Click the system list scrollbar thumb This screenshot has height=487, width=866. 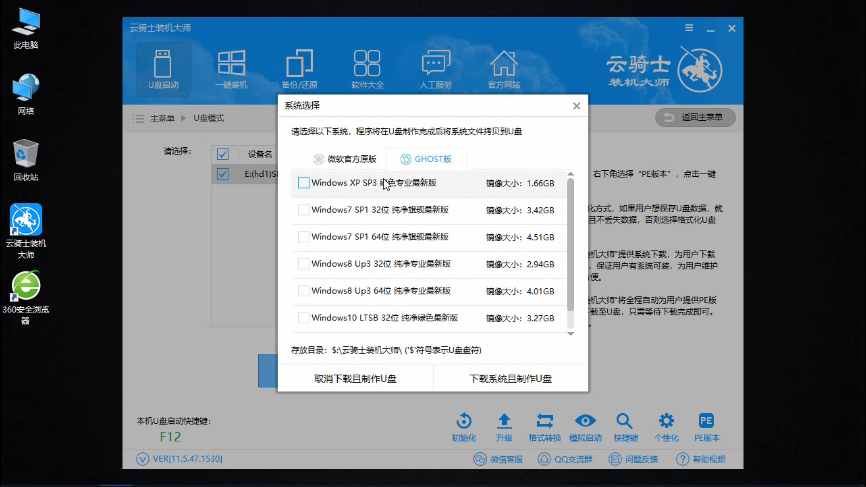[x=571, y=244]
